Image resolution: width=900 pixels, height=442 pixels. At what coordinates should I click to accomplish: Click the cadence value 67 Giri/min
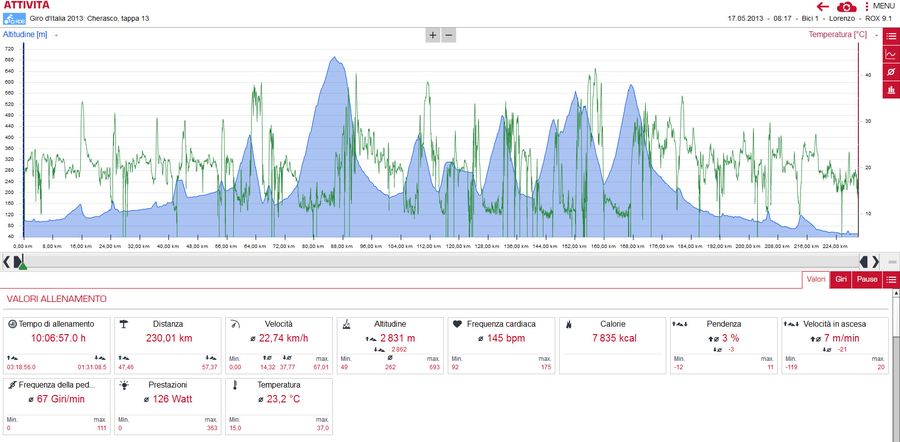coord(60,399)
